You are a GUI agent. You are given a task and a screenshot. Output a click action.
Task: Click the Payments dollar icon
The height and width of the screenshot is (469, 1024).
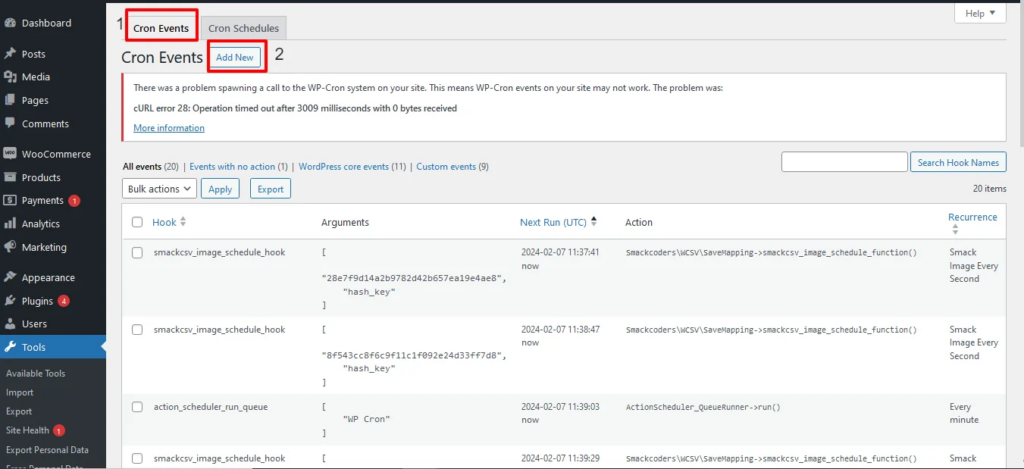10,201
